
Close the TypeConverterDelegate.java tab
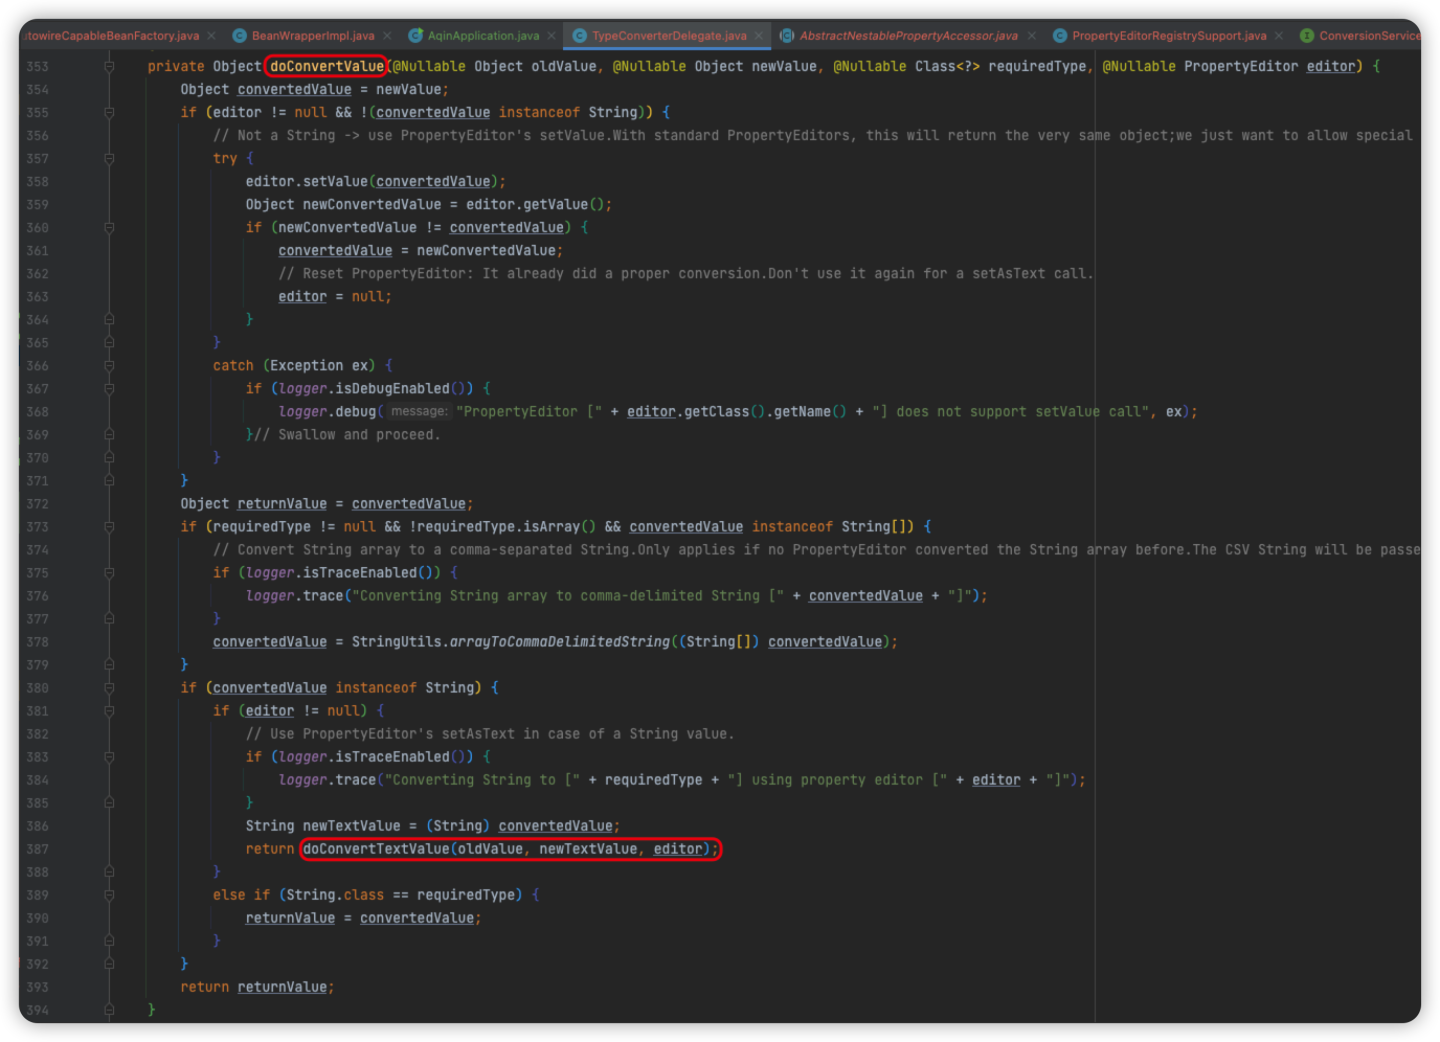[x=758, y=36]
